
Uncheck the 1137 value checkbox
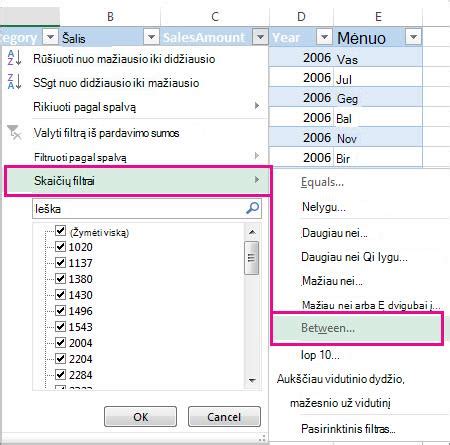60,262
